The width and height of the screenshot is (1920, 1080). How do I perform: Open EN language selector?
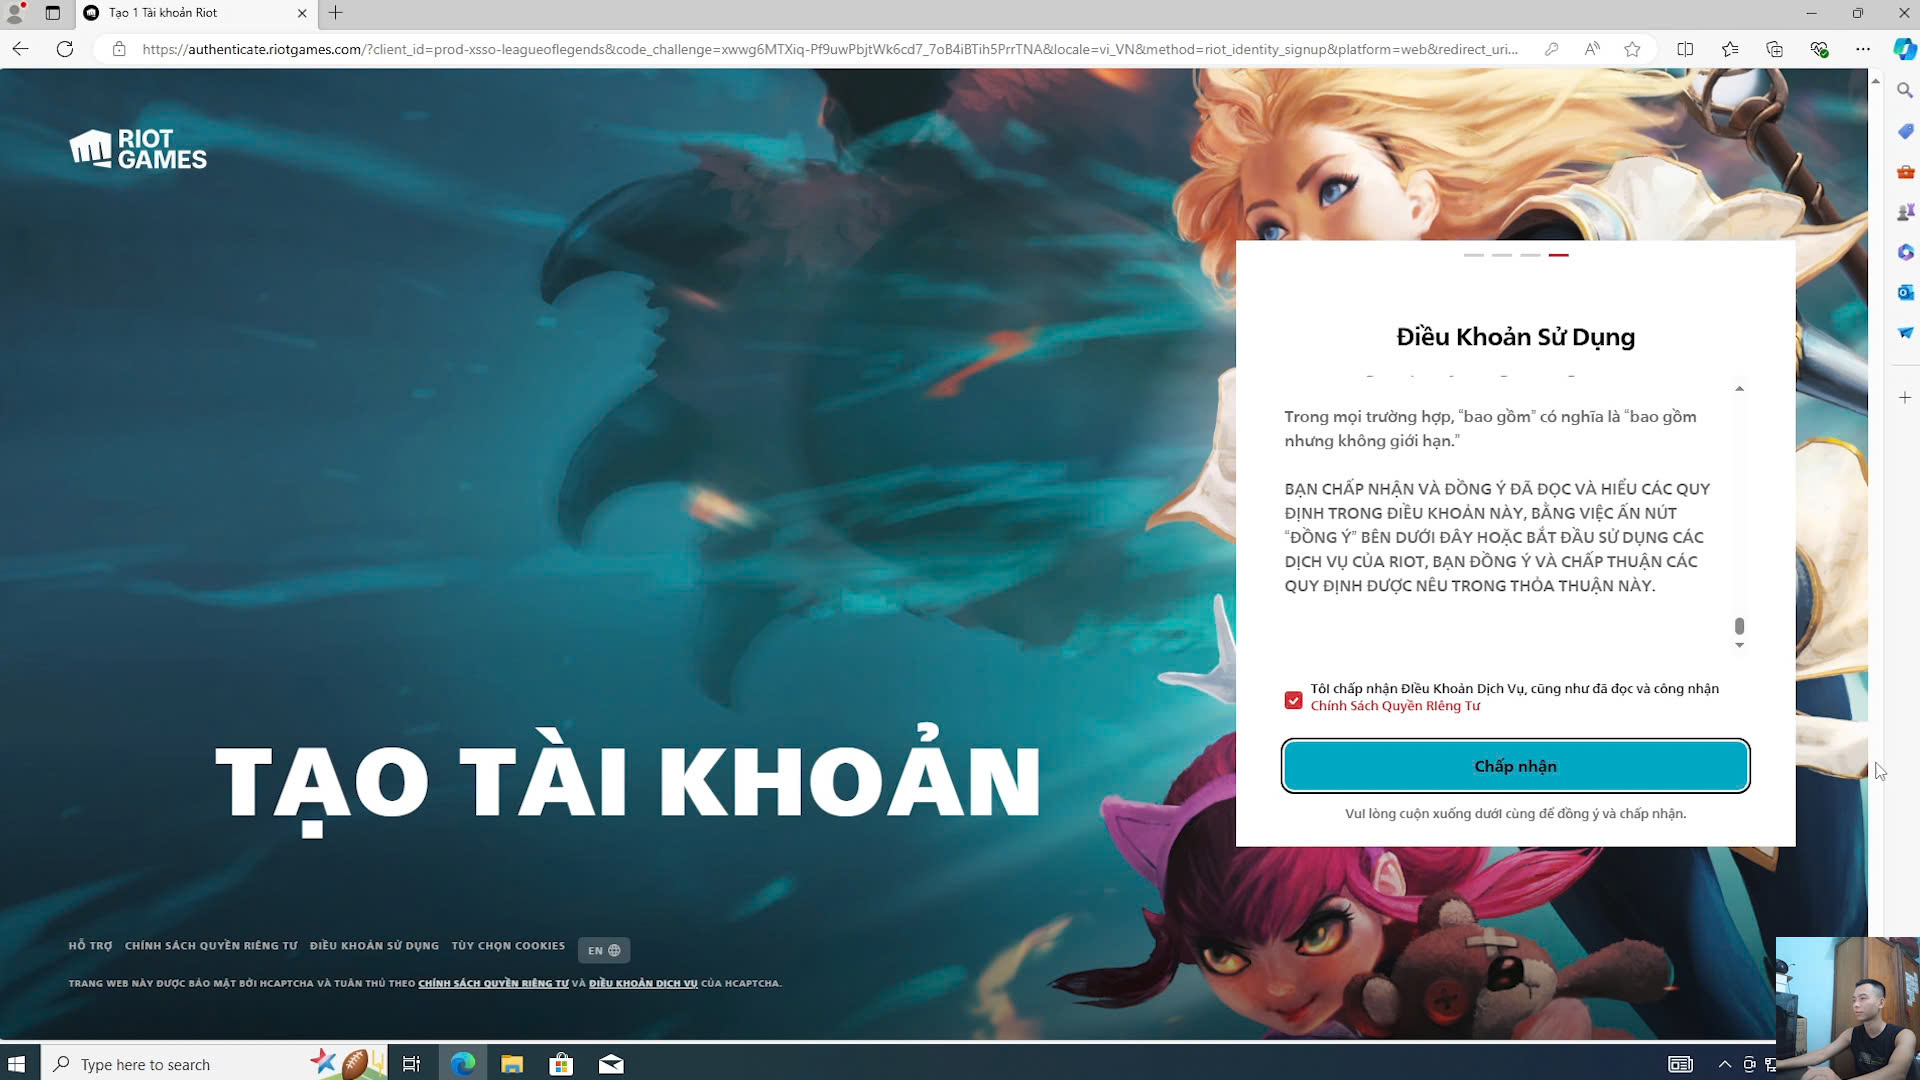(x=603, y=950)
